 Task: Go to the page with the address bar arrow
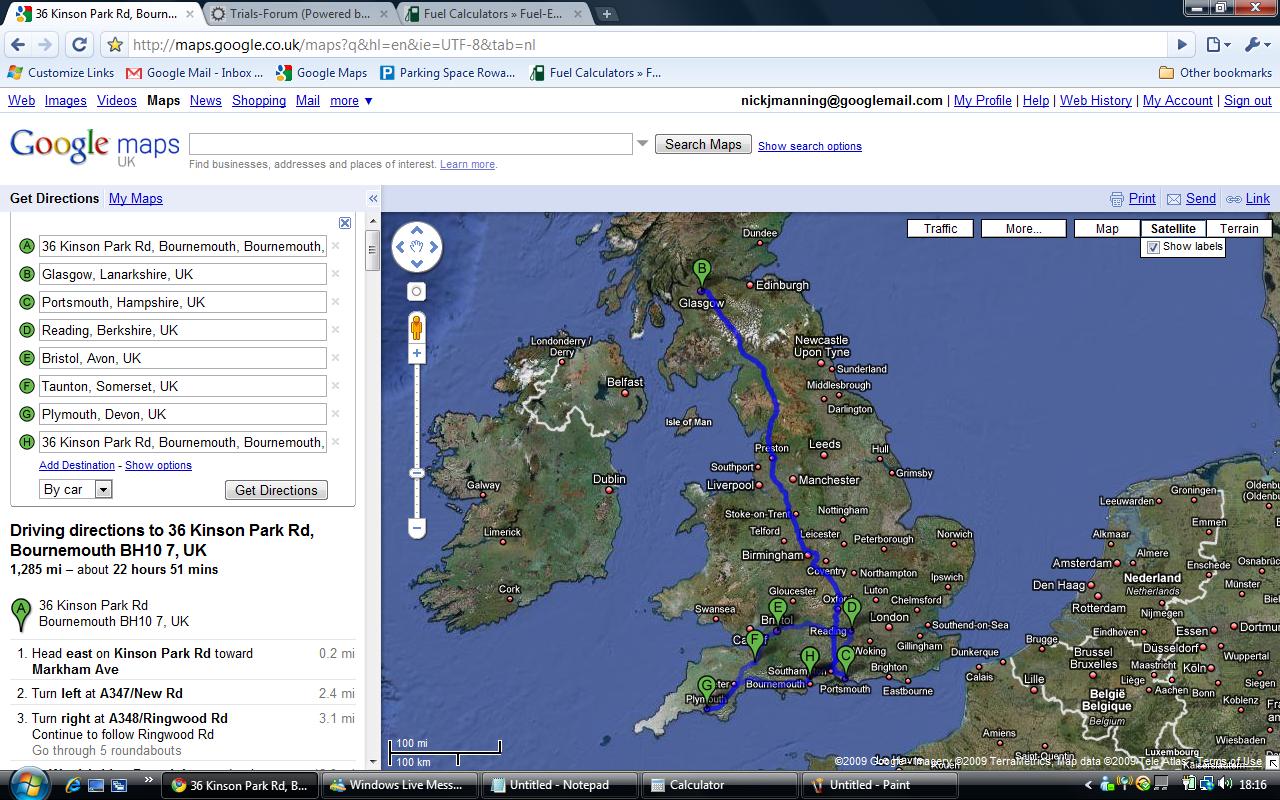[1182, 45]
